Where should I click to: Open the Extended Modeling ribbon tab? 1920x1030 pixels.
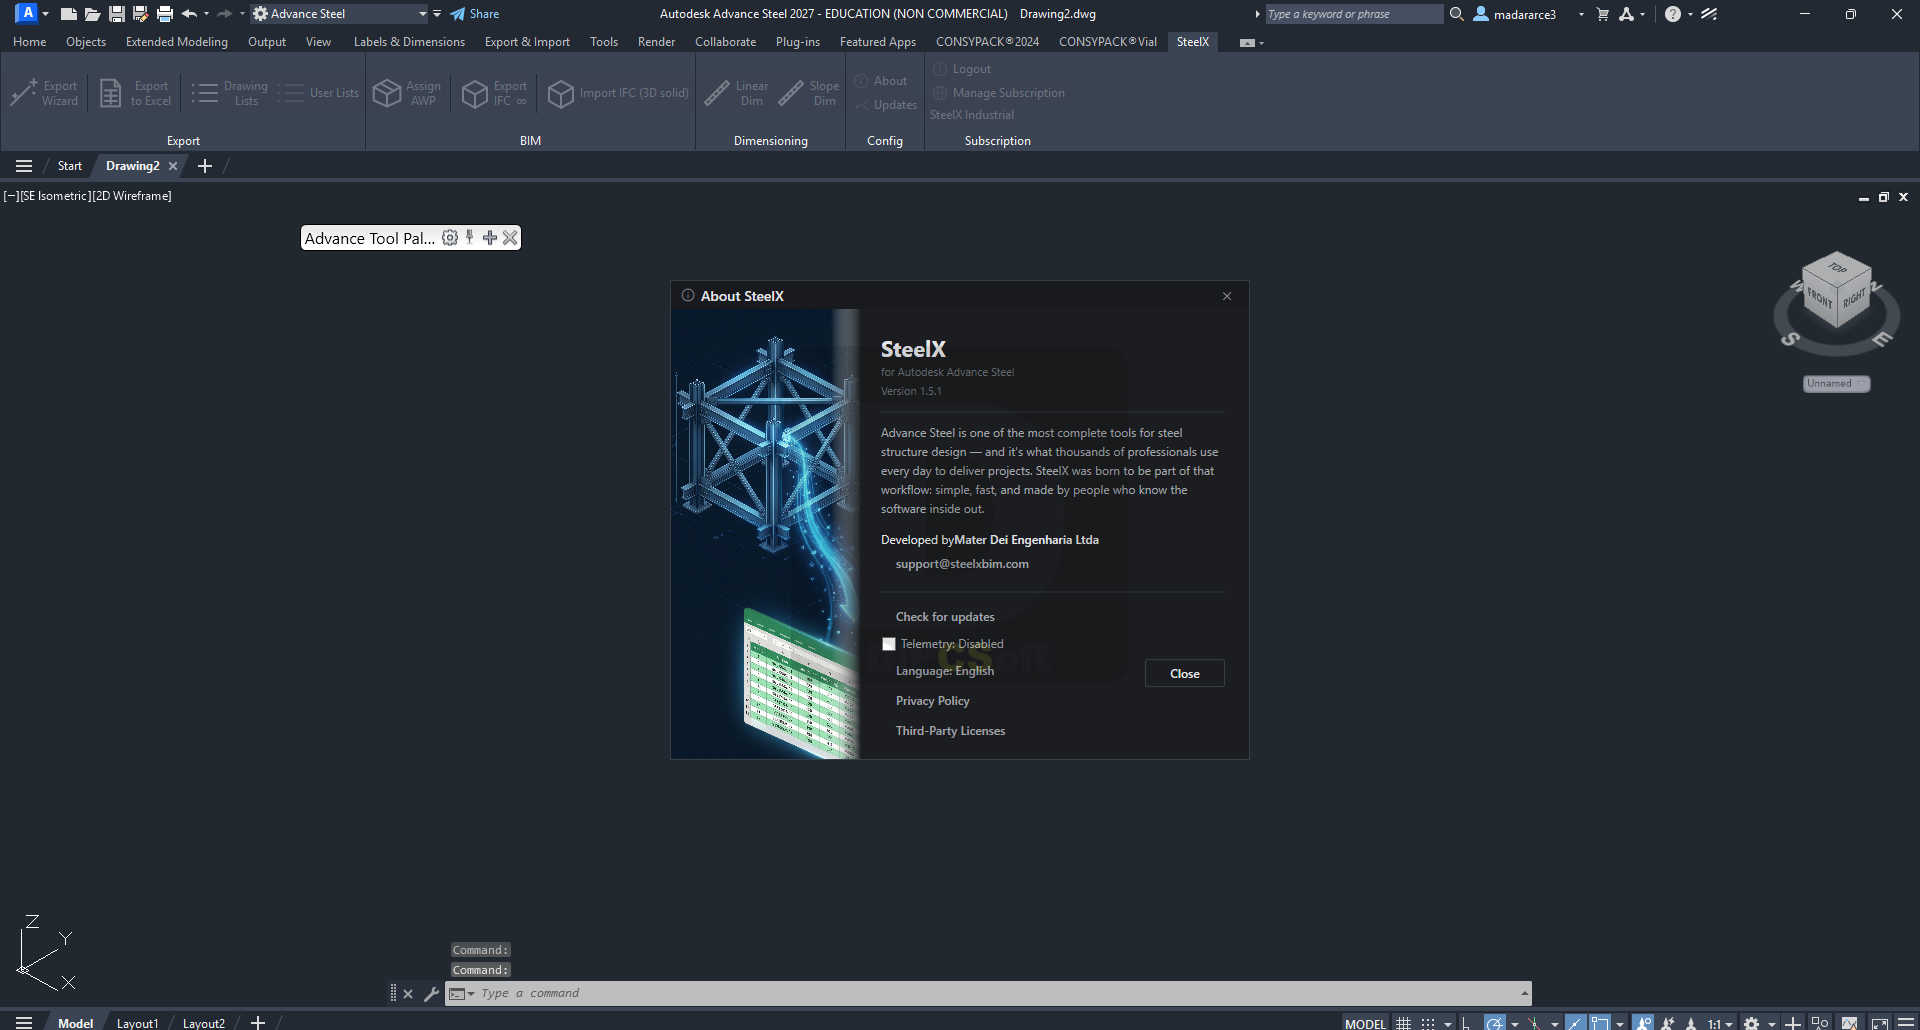[177, 42]
